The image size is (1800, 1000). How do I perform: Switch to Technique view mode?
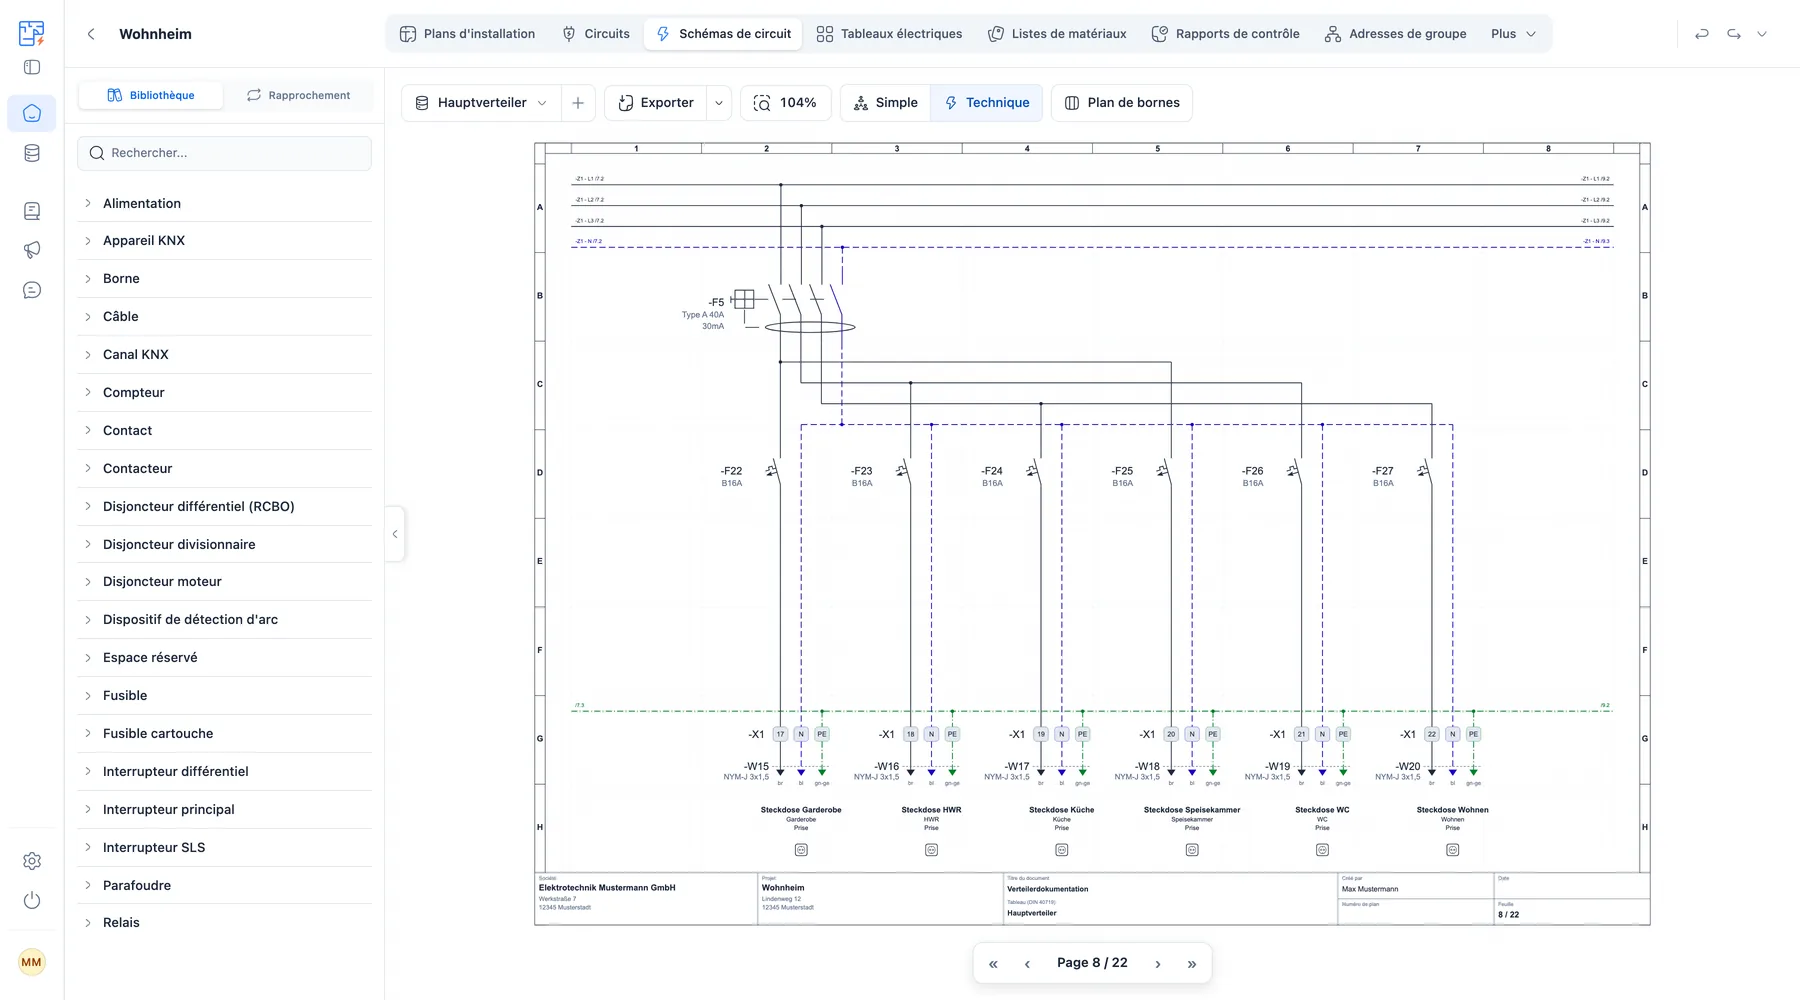(987, 103)
